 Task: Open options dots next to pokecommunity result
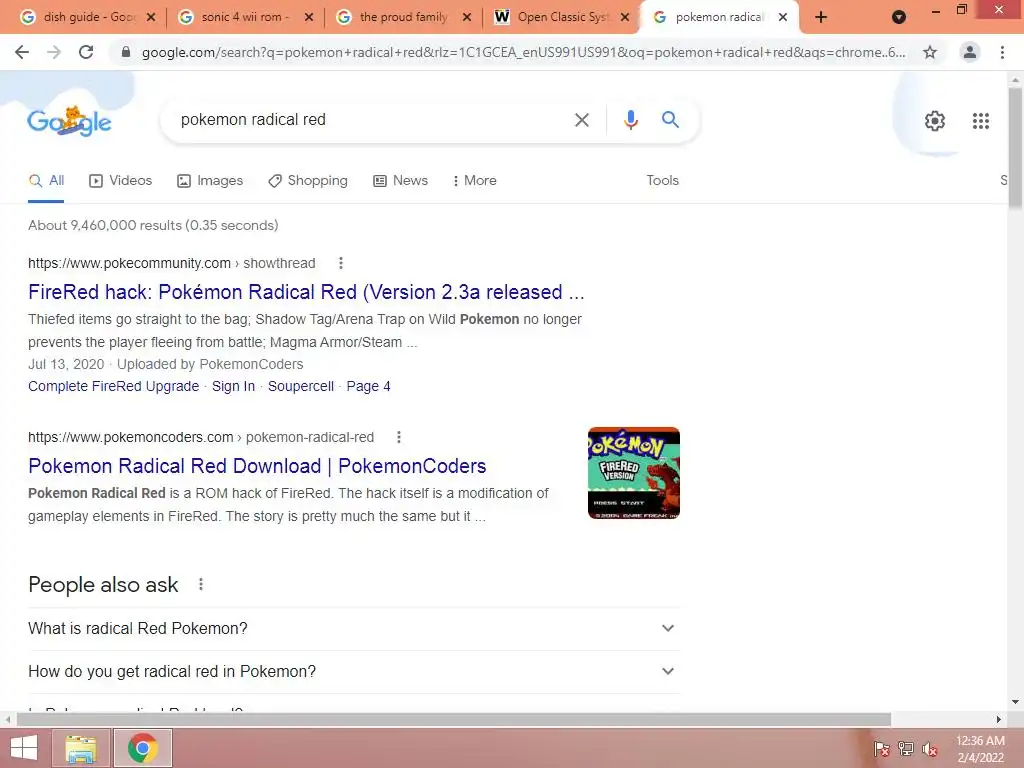click(x=340, y=263)
